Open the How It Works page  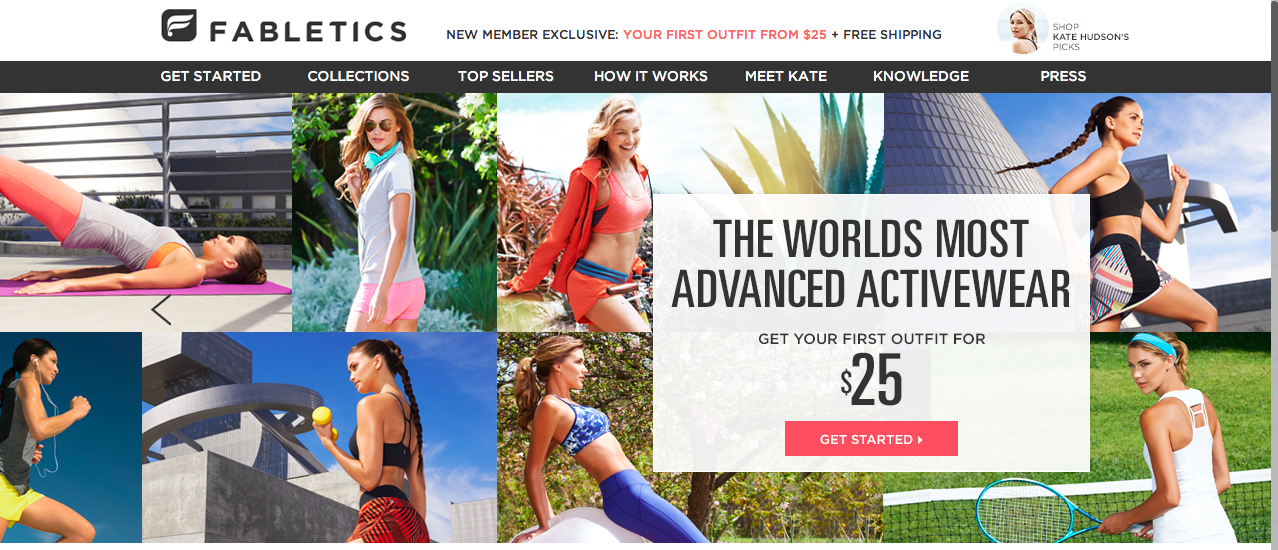[651, 76]
